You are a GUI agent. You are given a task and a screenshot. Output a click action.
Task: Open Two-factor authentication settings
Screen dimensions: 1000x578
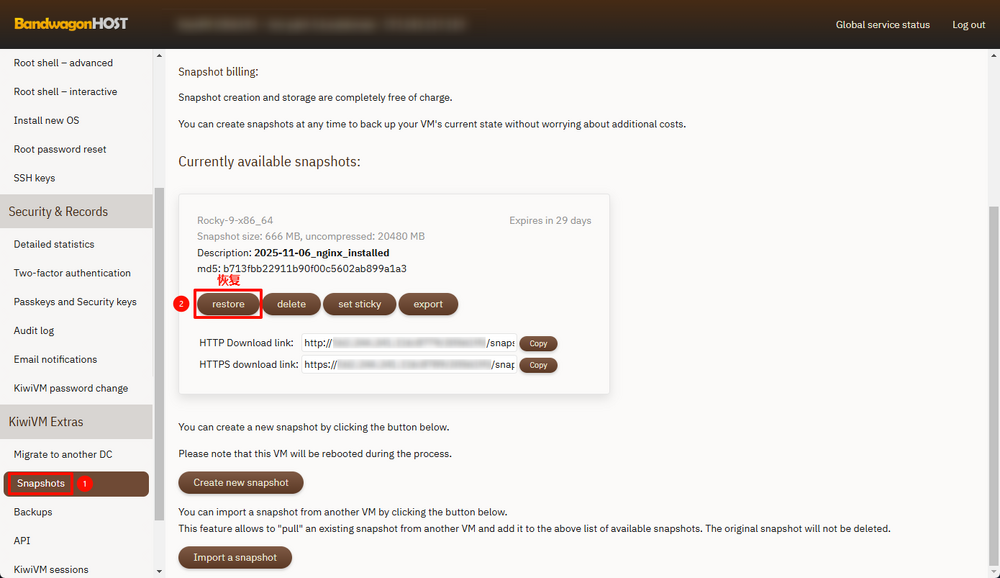click(72, 273)
